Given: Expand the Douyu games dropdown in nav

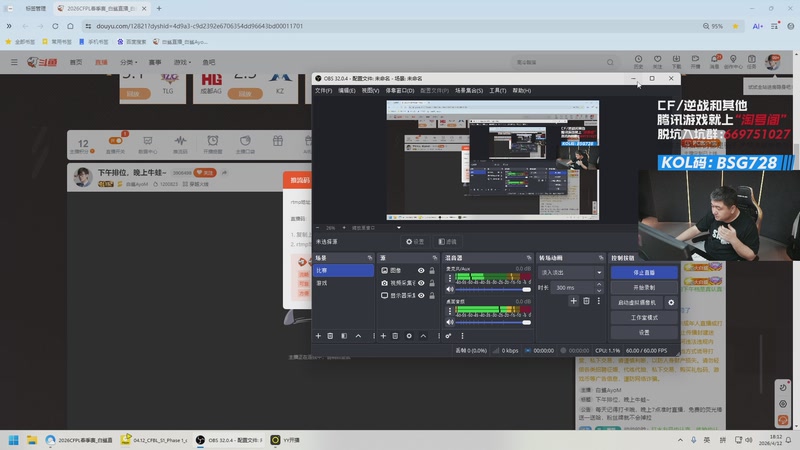Looking at the screenshot, I should click(182, 62).
